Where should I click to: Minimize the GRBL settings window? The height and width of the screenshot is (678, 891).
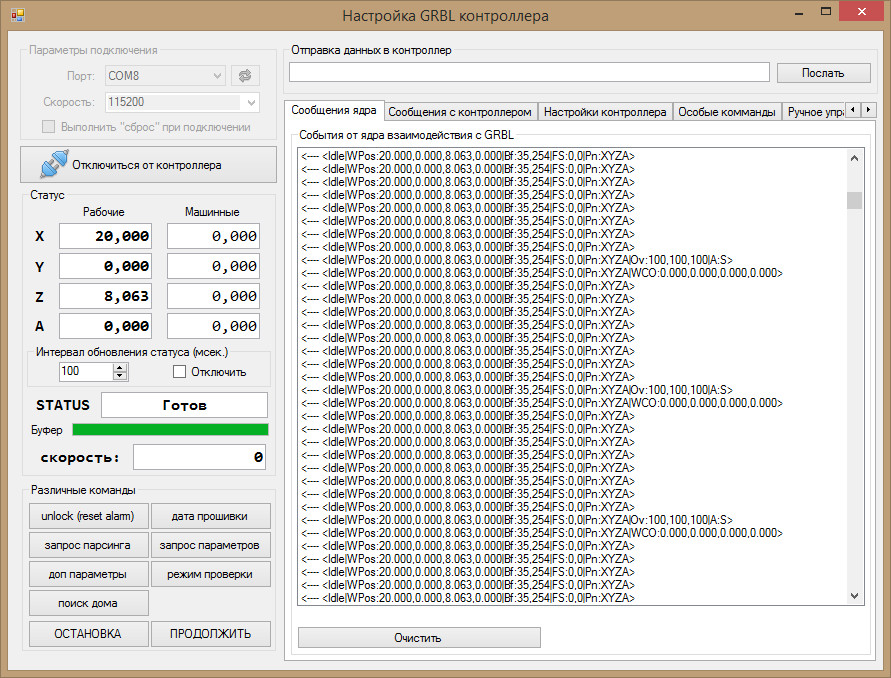click(798, 13)
